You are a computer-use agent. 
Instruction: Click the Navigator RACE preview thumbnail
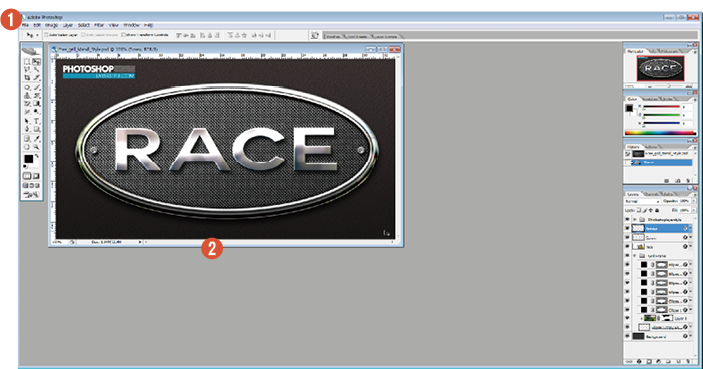pos(661,68)
